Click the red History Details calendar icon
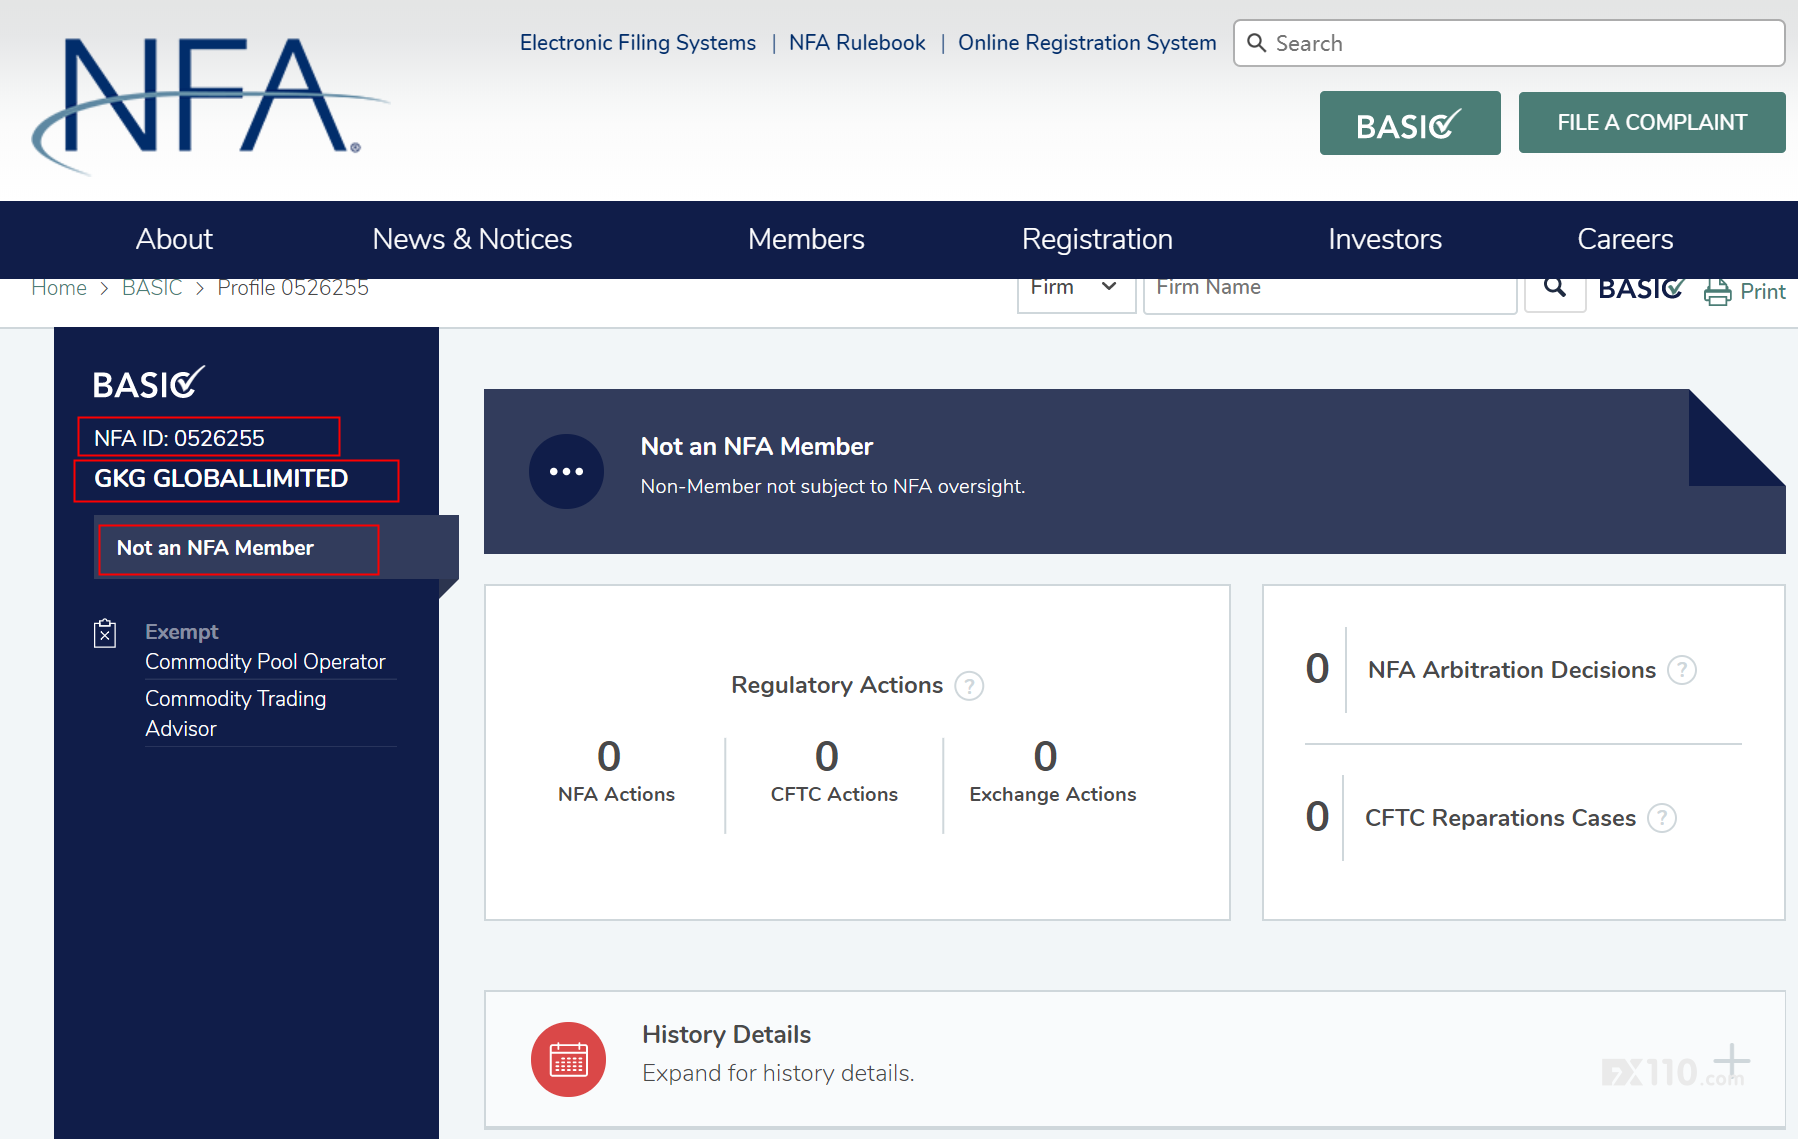Image resolution: width=1798 pixels, height=1139 pixels. 568,1059
